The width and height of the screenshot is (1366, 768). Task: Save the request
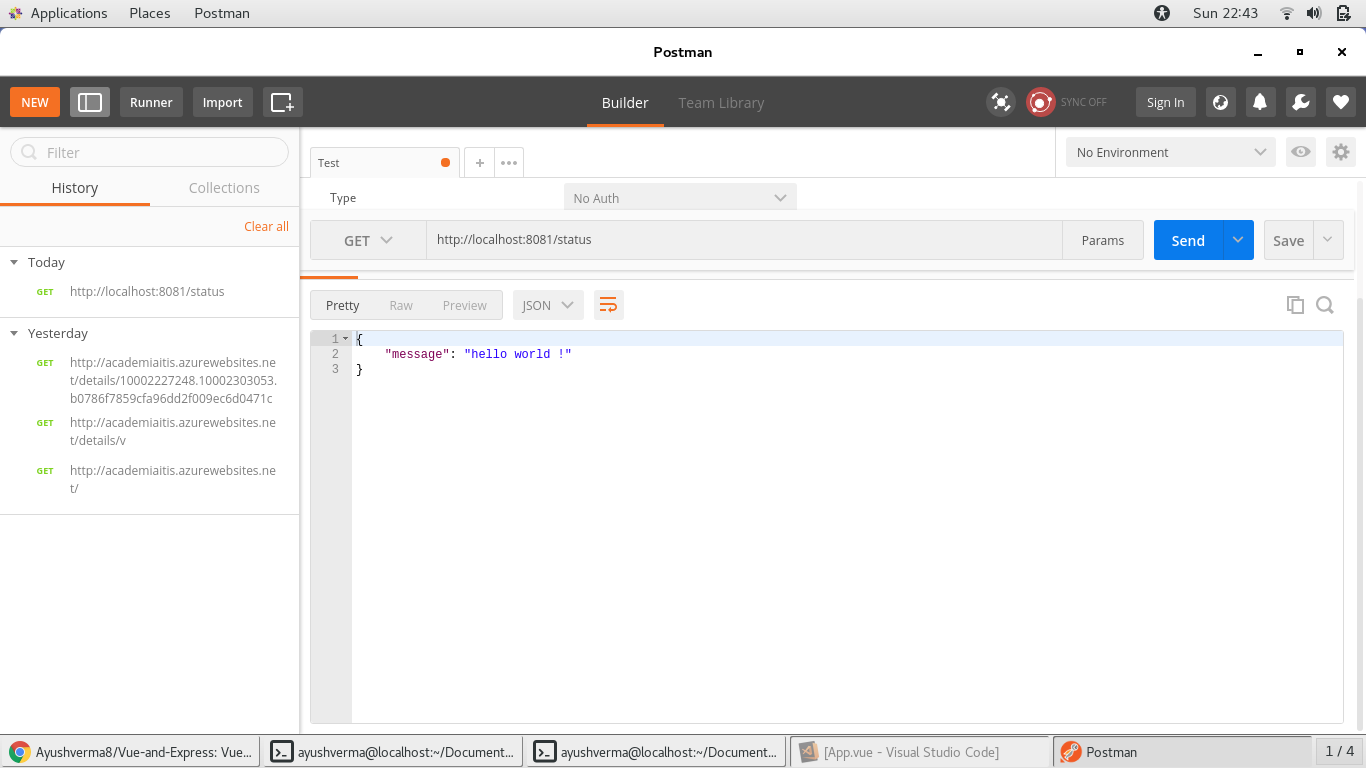(1288, 240)
